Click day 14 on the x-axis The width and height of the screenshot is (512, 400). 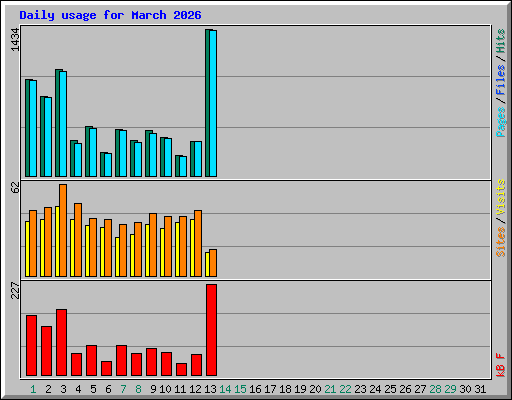[x=225, y=389]
